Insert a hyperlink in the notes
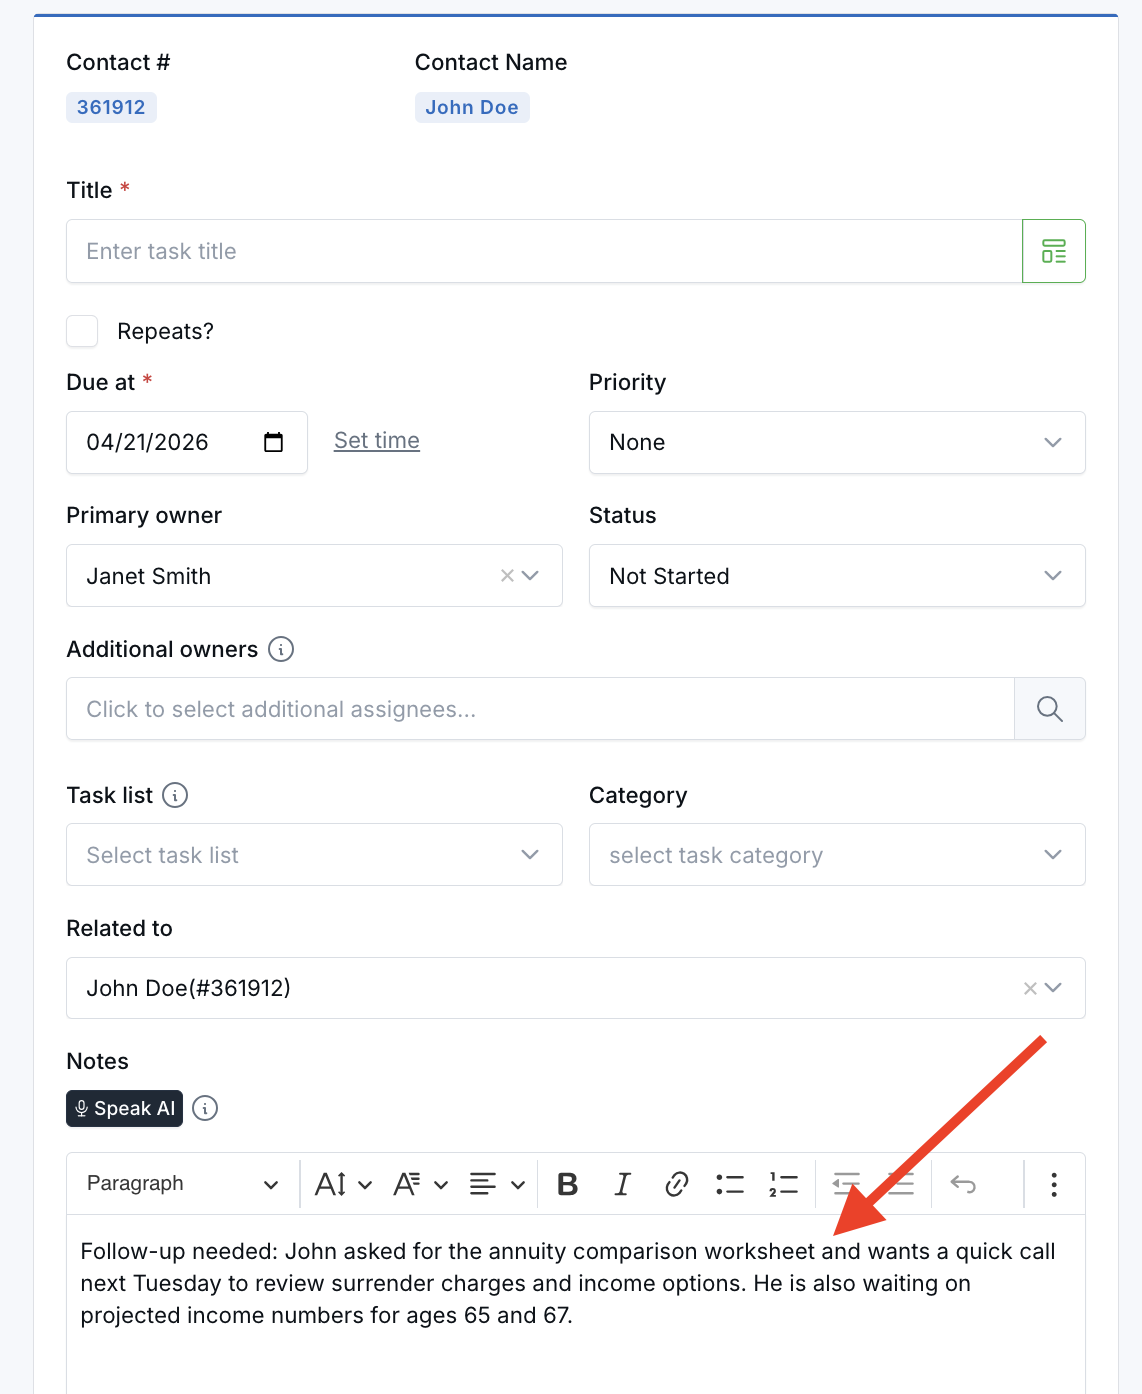Image resolution: width=1142 pixels, height=1394 pixels. click(x=676, y=1183)
